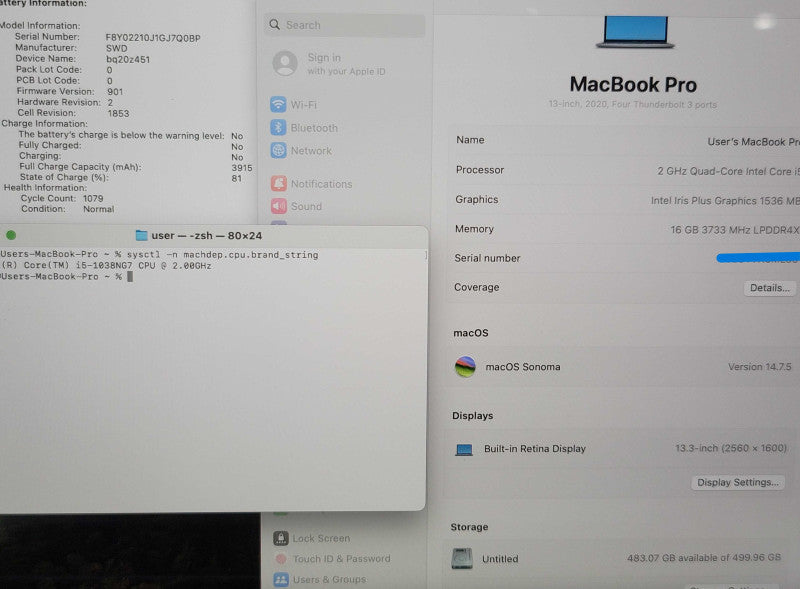The height and width of the screenshot is (589, 800).
Task: Select the Network globe icon
Action: pyautogui.click(x=278, y=150)
